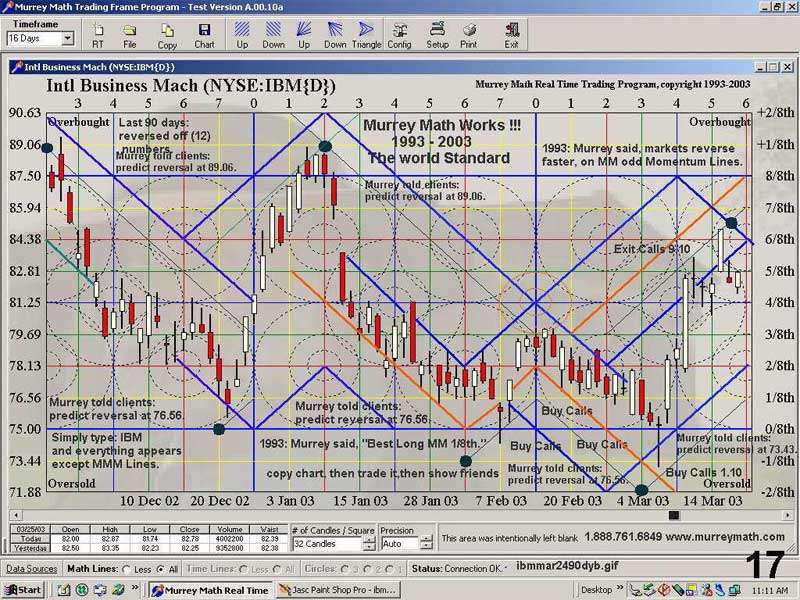Click the icon in Intl Business Mach title bar
Screen dimensions: 800x600
pos(17,67)
